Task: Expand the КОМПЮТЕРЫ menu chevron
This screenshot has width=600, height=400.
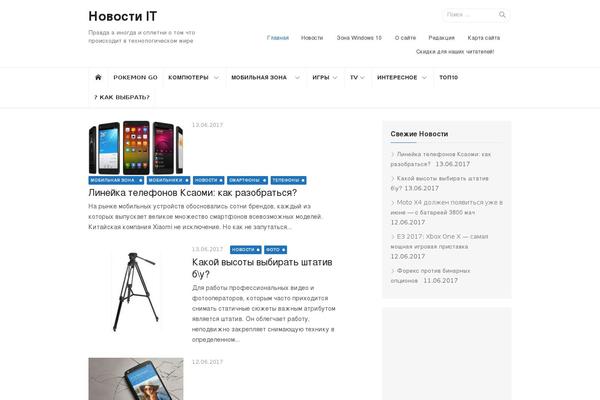Action: (x=216, y=78)
